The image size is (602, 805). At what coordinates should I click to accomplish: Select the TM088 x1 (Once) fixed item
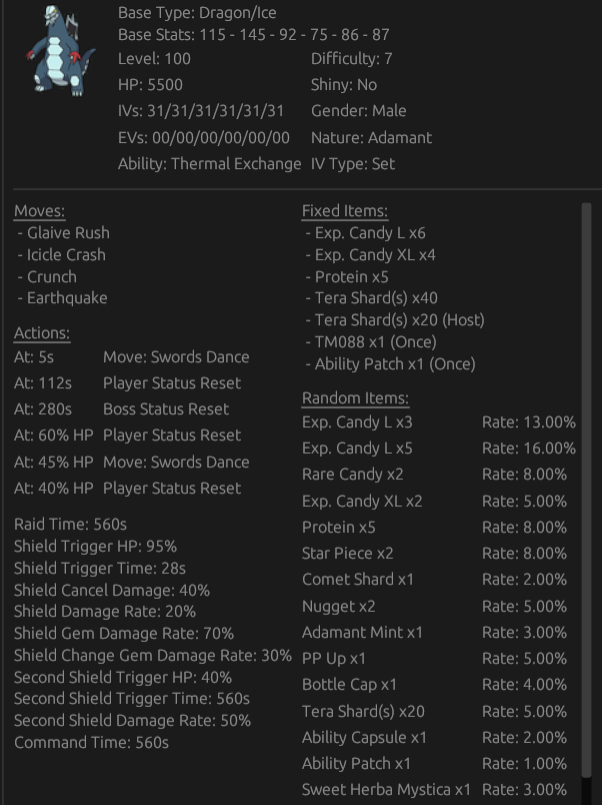pyautogui.click(x=371, y=342)
